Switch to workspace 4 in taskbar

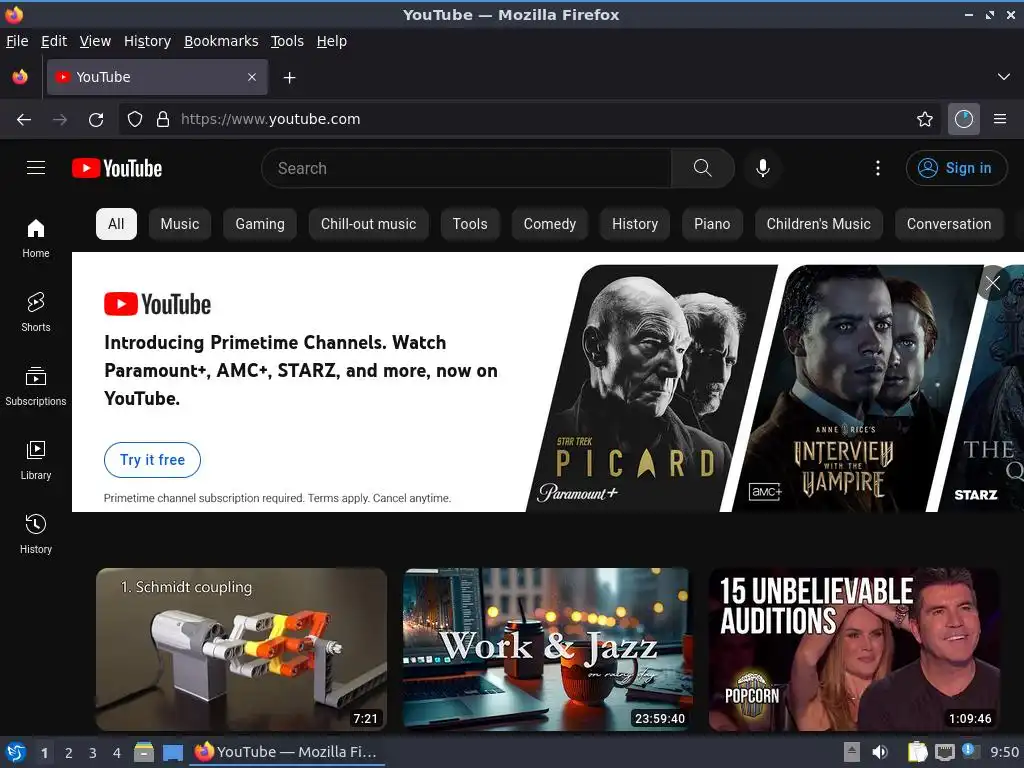pos(117,753)
